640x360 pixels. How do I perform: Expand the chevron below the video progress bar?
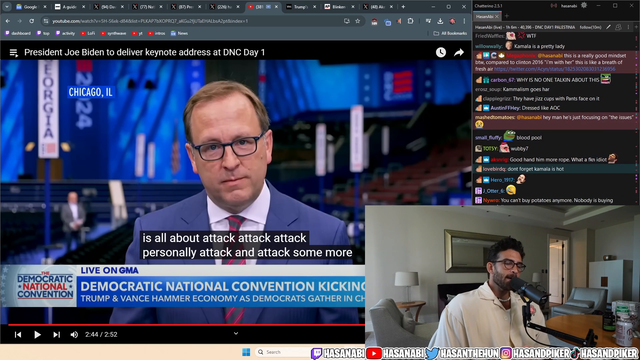236,333
